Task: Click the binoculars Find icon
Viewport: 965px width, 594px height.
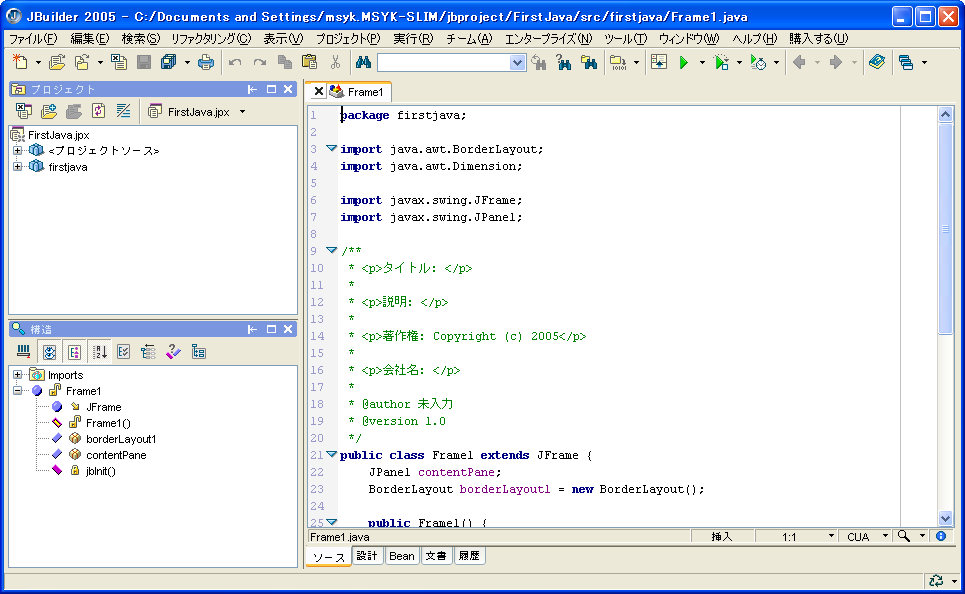Action: coord(363,63)
